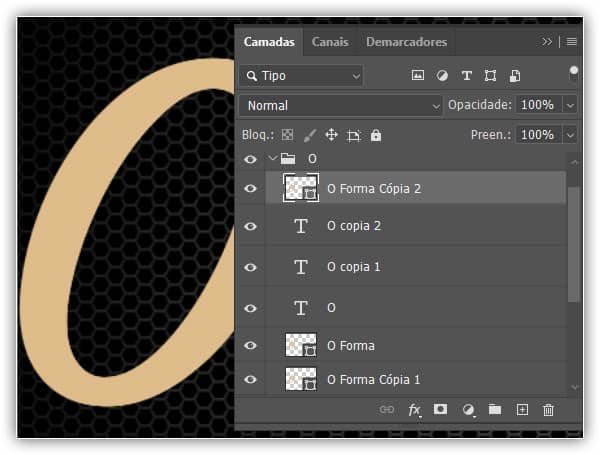Image resolution: width=600 pixels, height=455 pixels.
Task: Create new fill or adjustment layer
Action: tap(468, 410)
